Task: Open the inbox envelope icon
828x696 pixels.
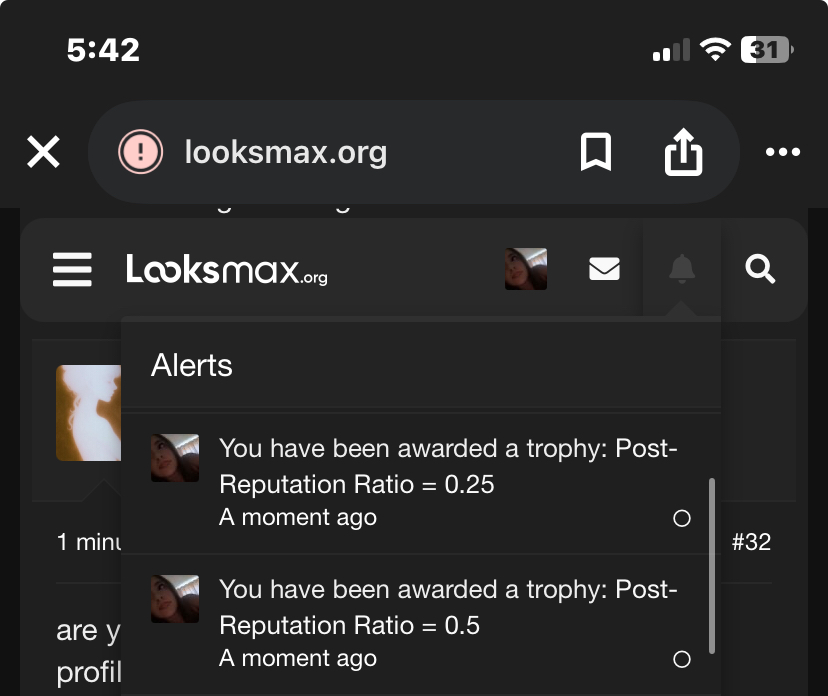Action: click(x=604, y=270)
